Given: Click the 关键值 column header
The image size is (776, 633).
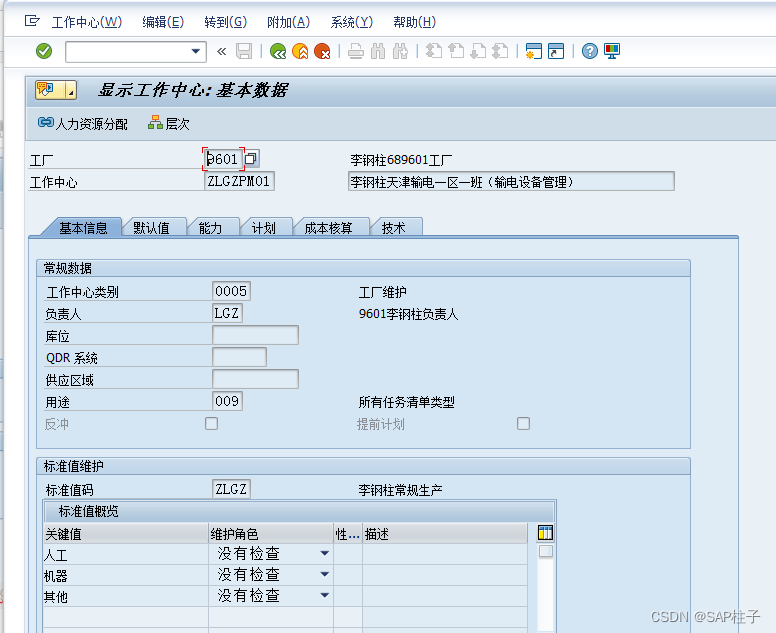Looking at the screenshot, I should click(126, 534).
